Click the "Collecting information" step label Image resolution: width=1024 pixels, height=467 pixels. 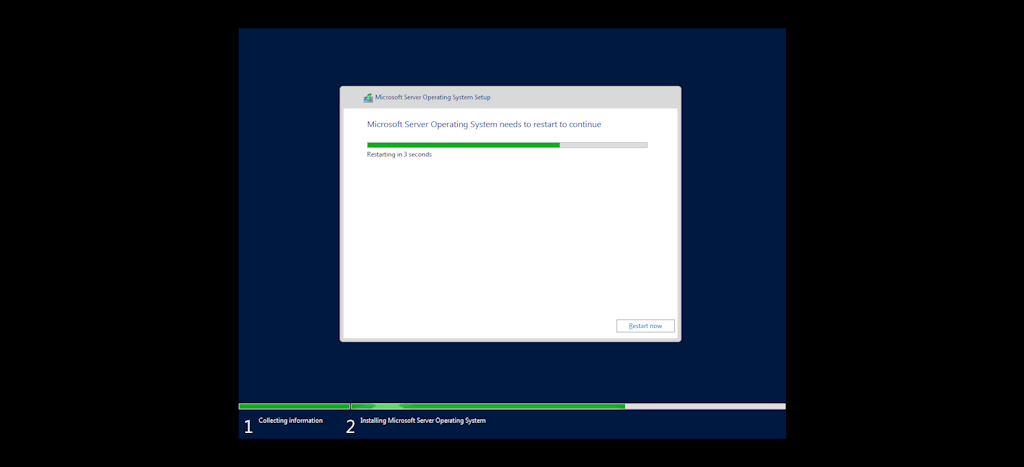pyautogui.click(x=291, y=421)
